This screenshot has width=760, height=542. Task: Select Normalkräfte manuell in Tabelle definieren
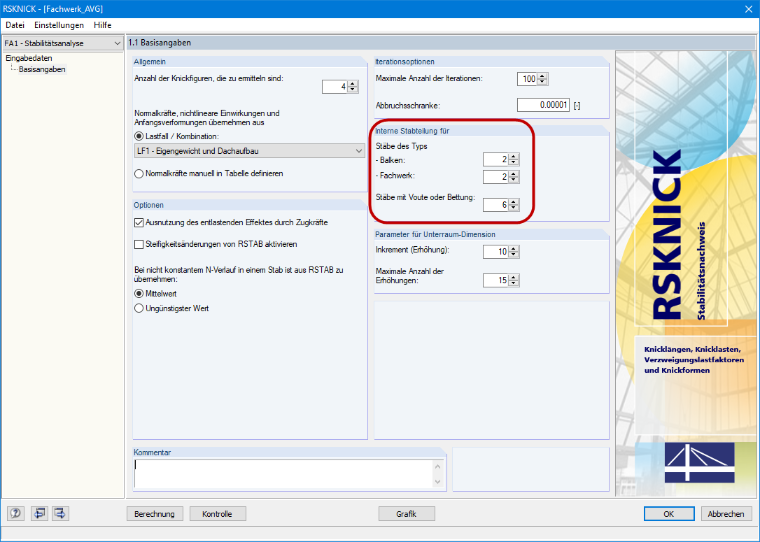click(139, 174)
